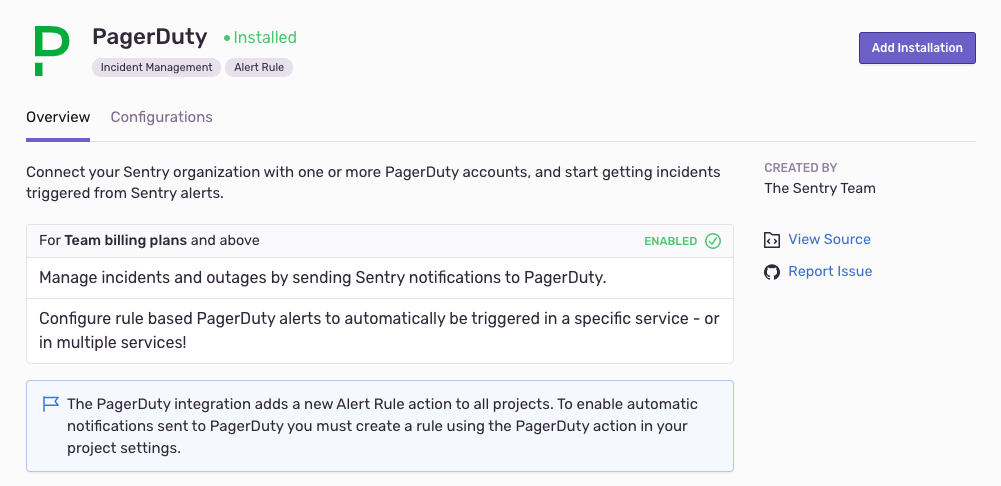
Task: Click the Team billing plans text
Action: coord(126,240)
